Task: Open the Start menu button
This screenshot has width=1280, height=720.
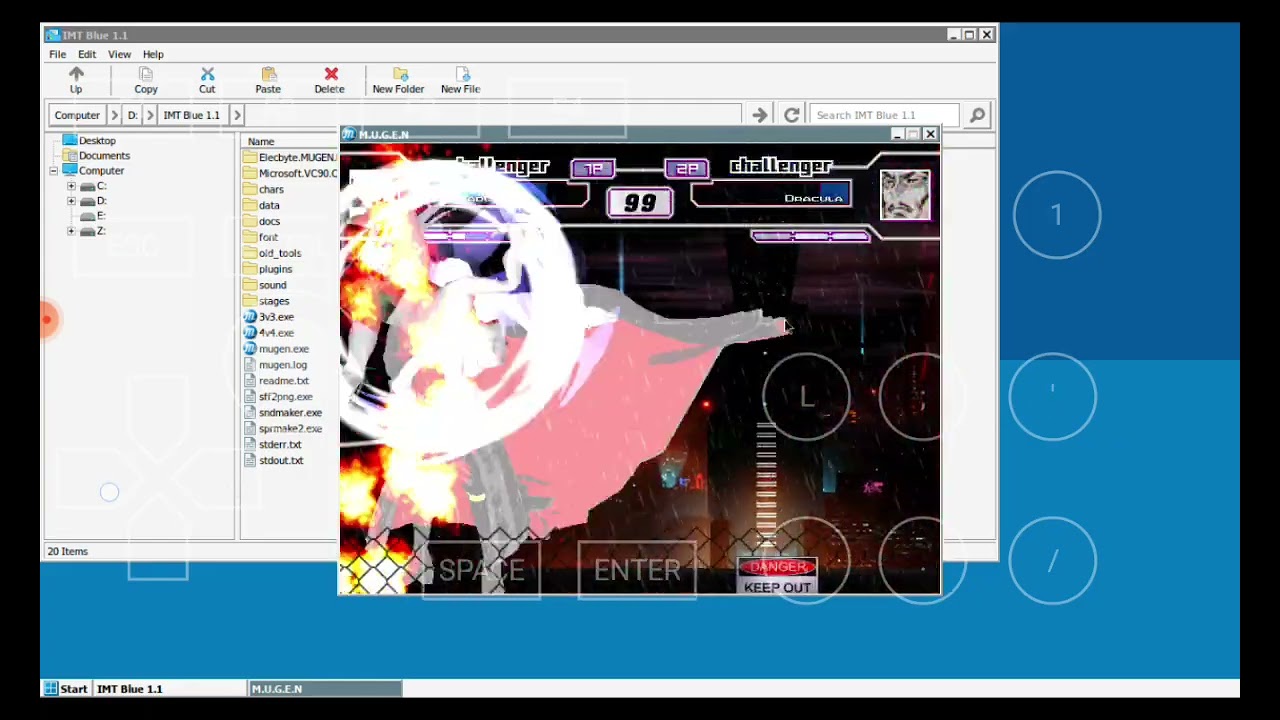Action: click(65, 689)
